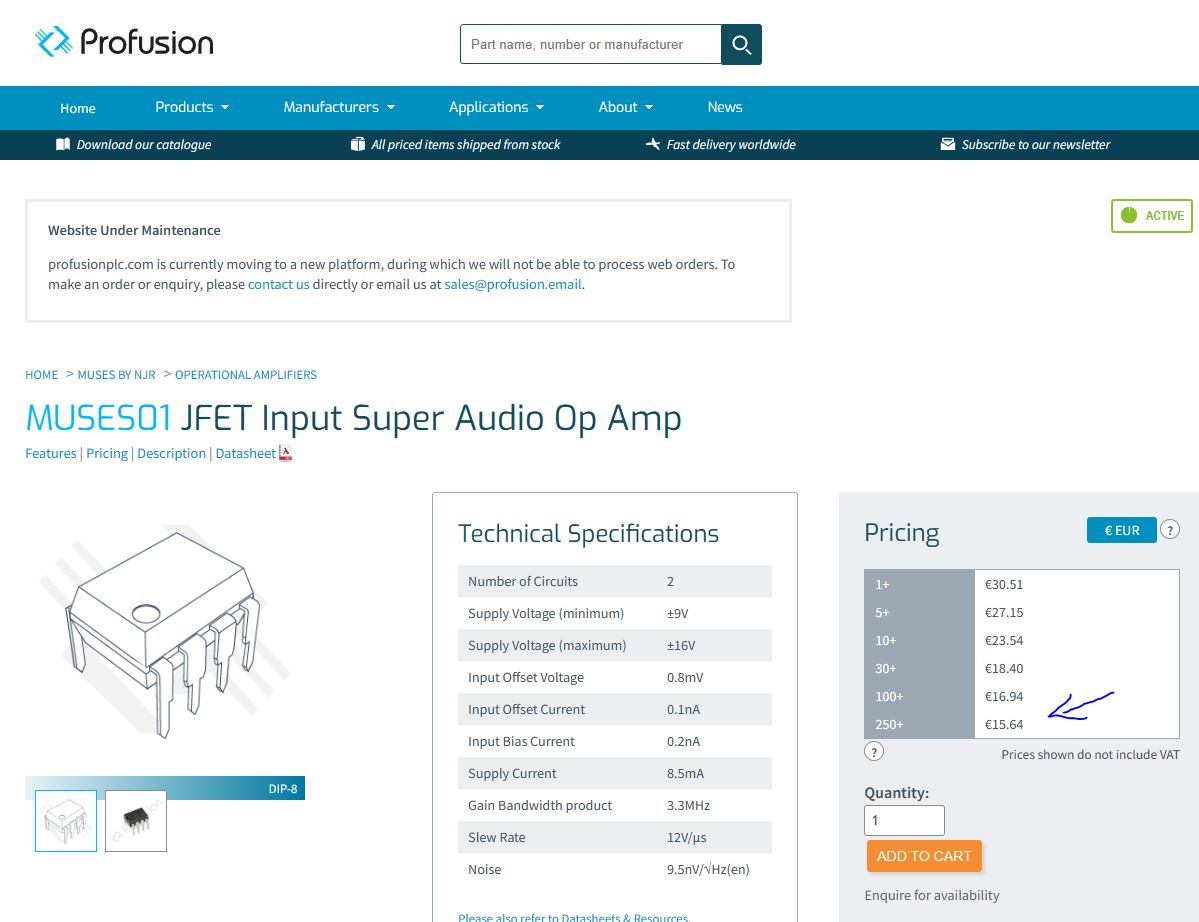Click the €16.94 price for 100+
Image resolution: width=1199 pixels, height=922 pixels.
1003,696
